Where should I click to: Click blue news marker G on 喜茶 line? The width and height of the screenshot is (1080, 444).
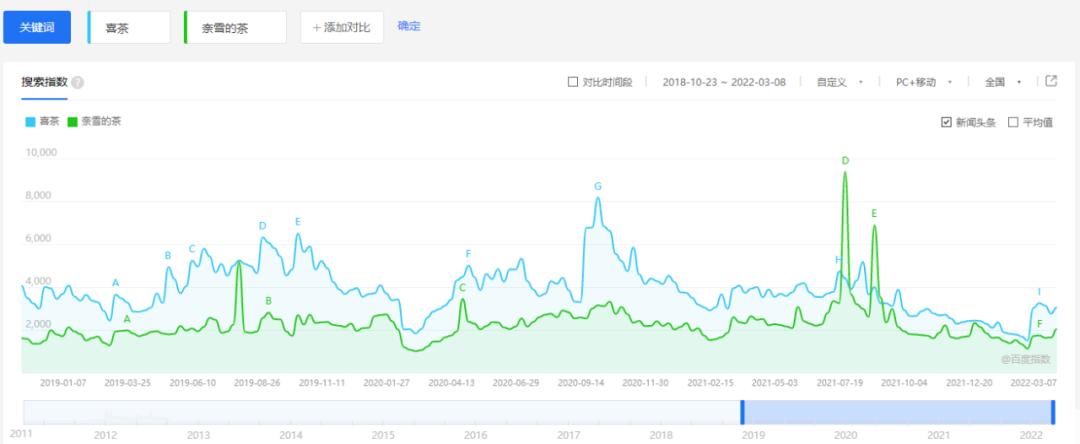coord(598,186)
